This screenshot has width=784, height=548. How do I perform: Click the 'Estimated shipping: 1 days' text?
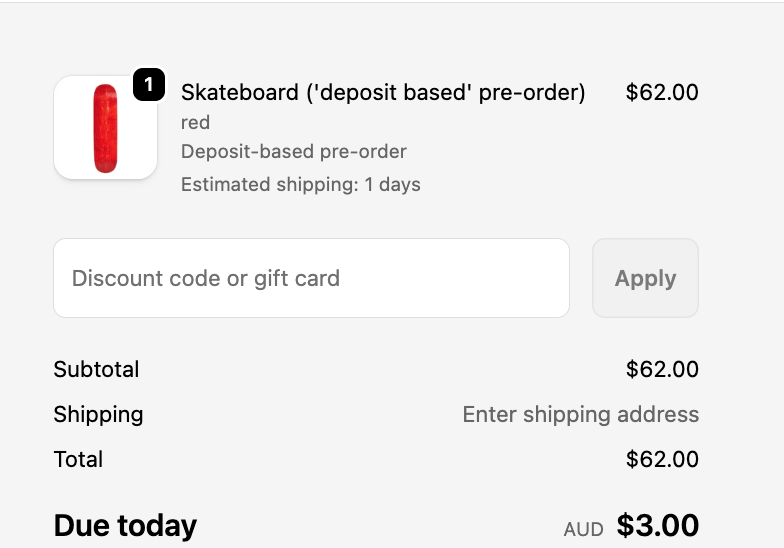click(300, 184)
